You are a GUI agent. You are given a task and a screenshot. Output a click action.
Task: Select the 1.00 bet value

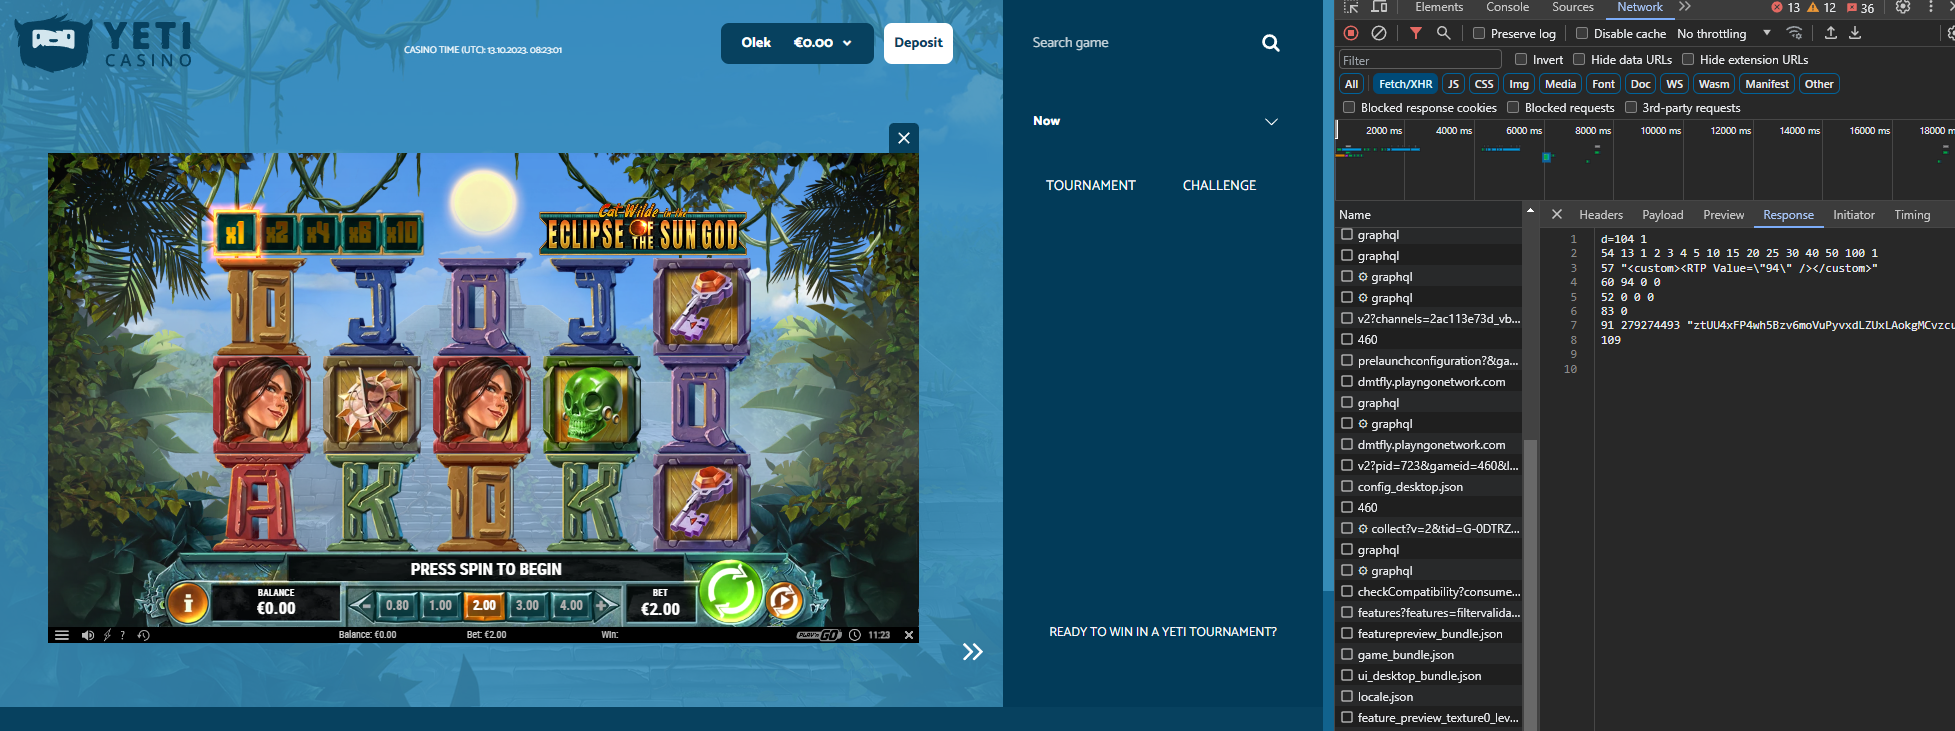coord(440,605)
